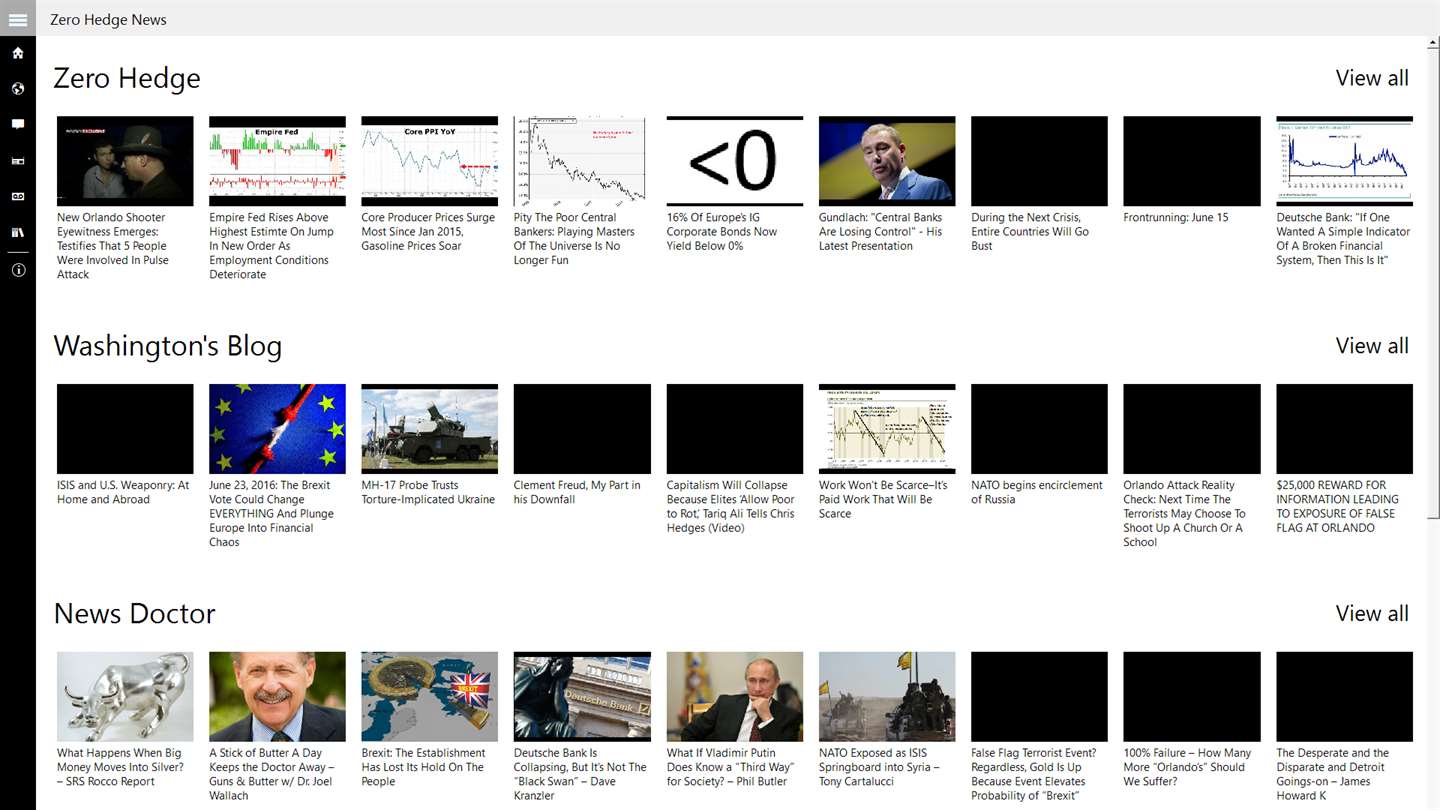Open the Gundlach speaker photo thumbnail

[887, 161]
